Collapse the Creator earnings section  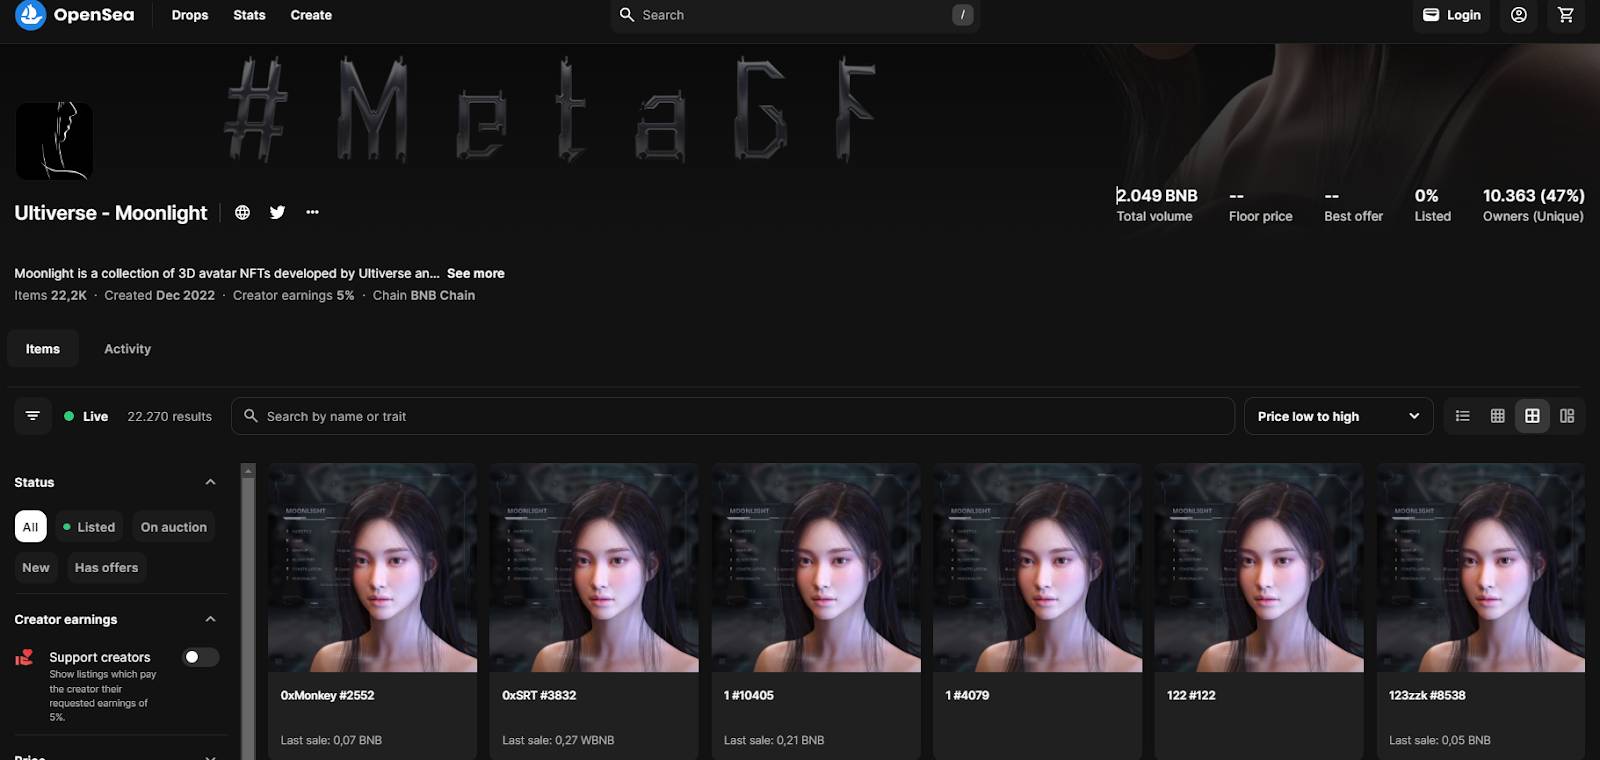pos(210,619)
